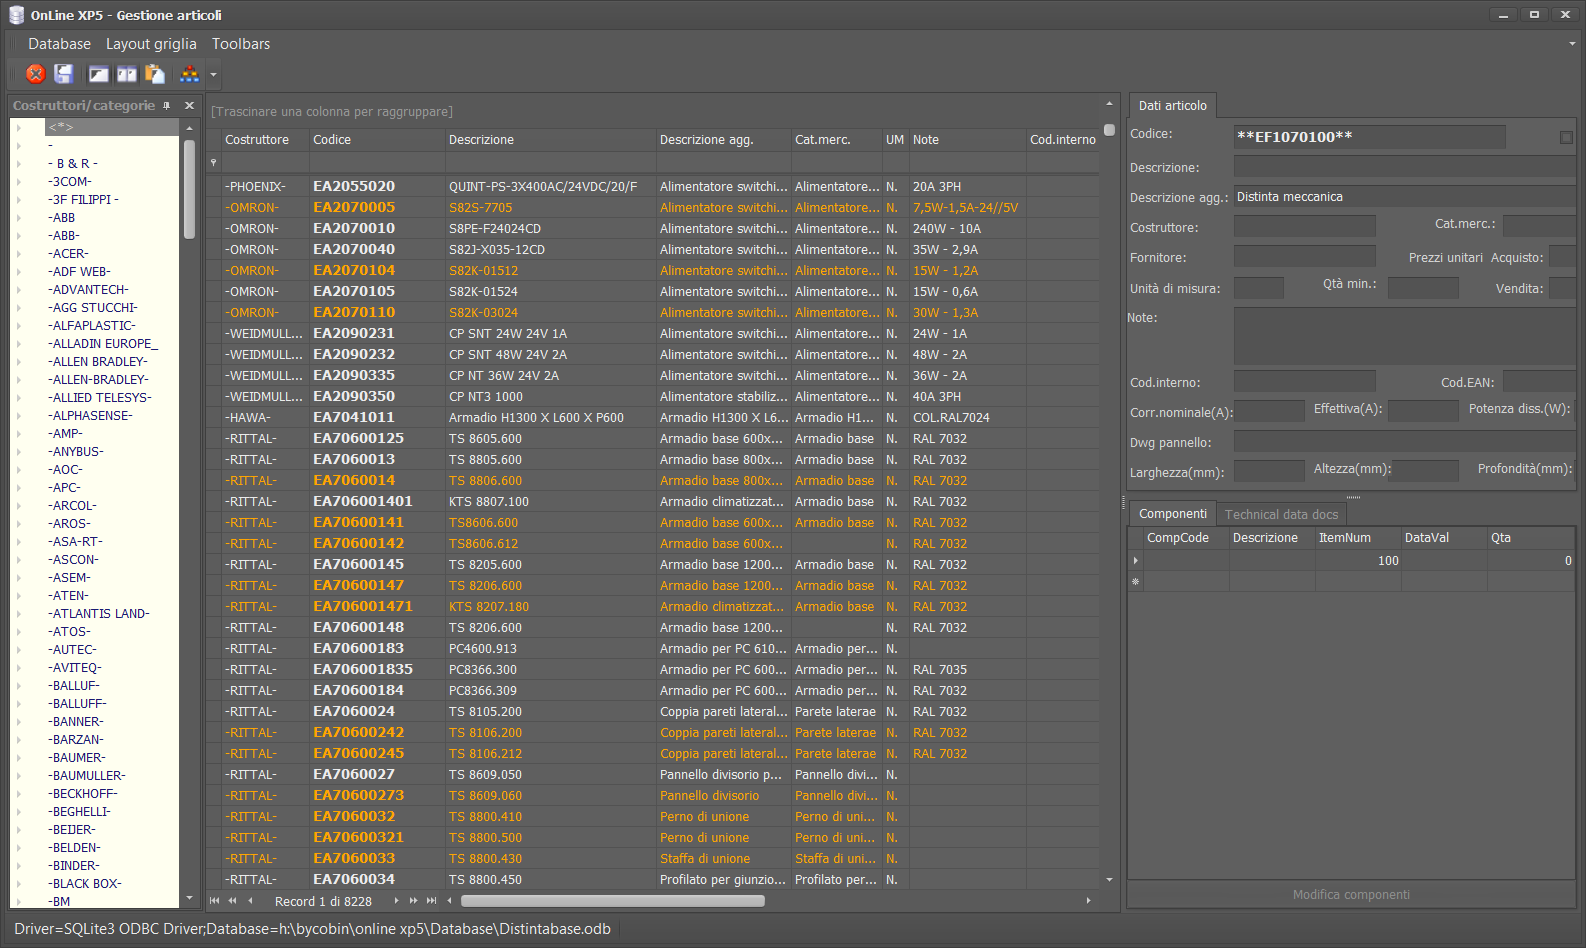Click the hierarchy tree diagram icon
The height and width of the screenshot is (948, 1586).
click(189, 74)
